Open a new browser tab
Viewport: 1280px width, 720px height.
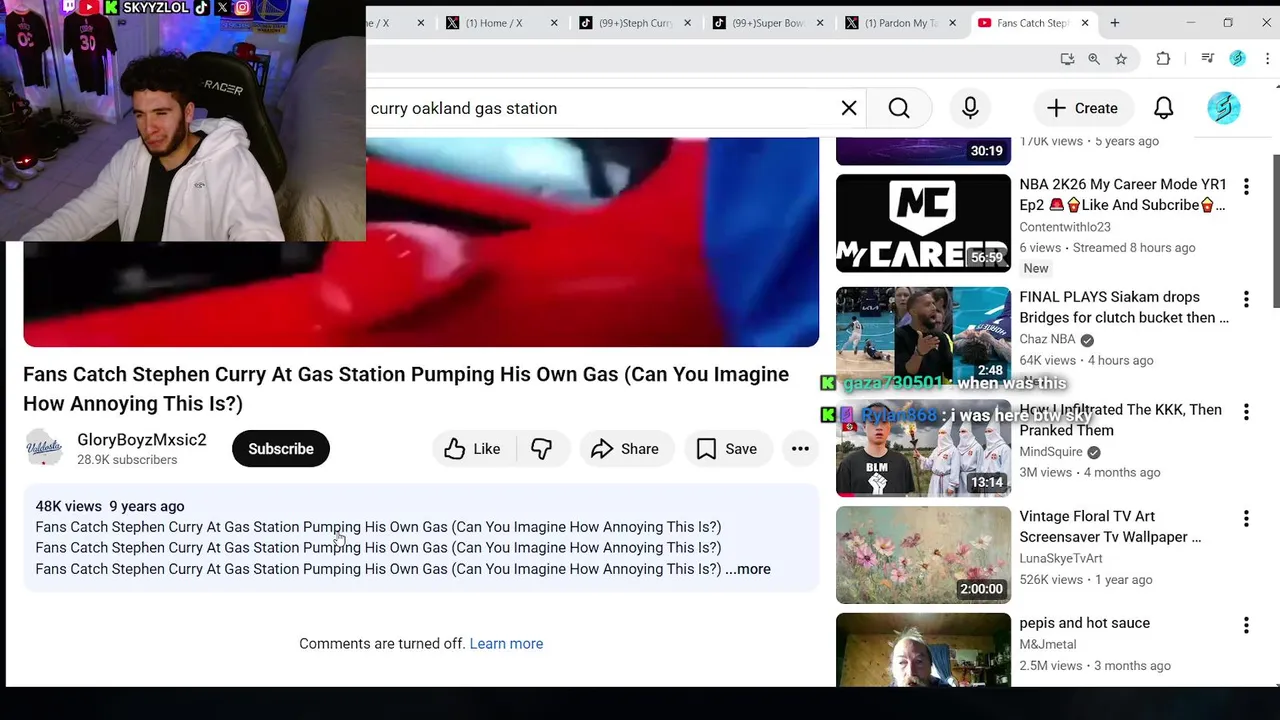(x=1115, y=23)
